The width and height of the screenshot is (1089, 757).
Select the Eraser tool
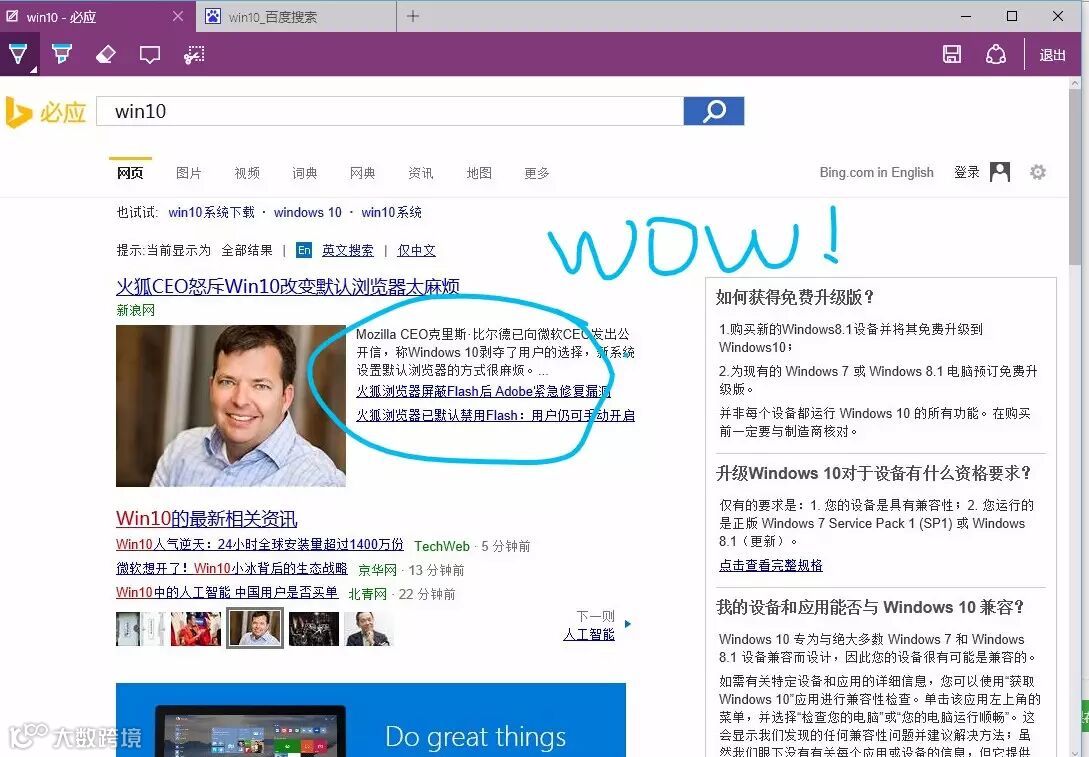point(106,54)
